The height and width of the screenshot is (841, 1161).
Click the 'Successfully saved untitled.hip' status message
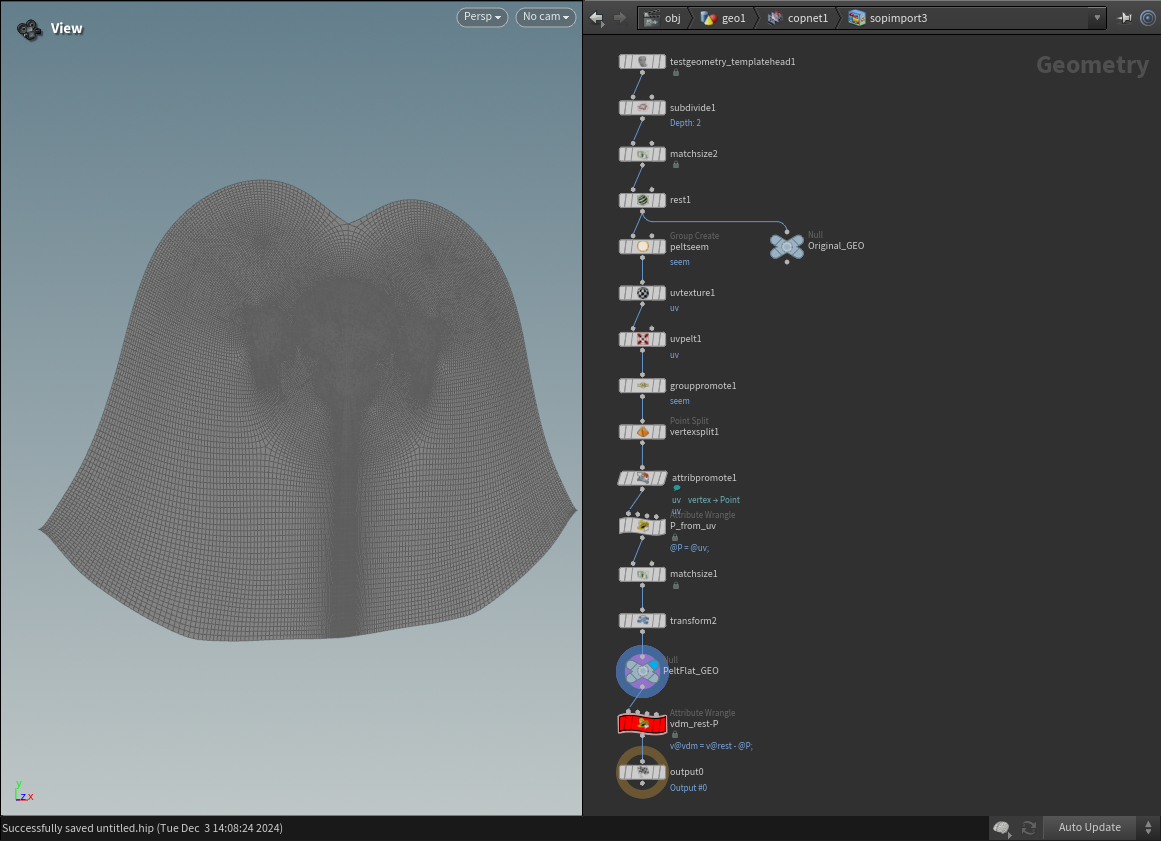tap(142, 828)
